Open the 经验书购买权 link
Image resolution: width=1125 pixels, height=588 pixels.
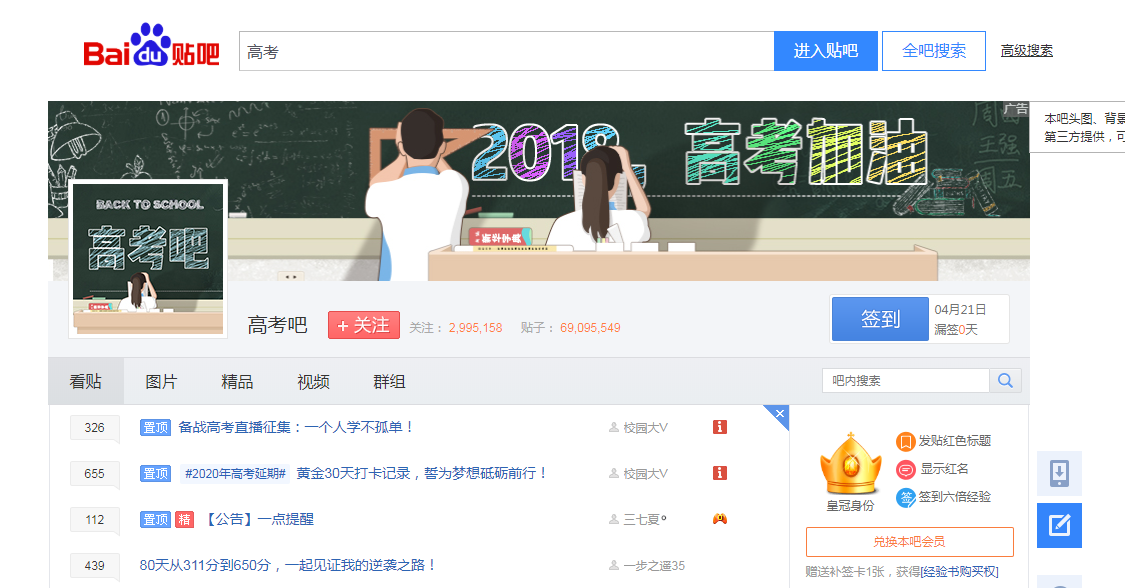(x=959, y=572)
